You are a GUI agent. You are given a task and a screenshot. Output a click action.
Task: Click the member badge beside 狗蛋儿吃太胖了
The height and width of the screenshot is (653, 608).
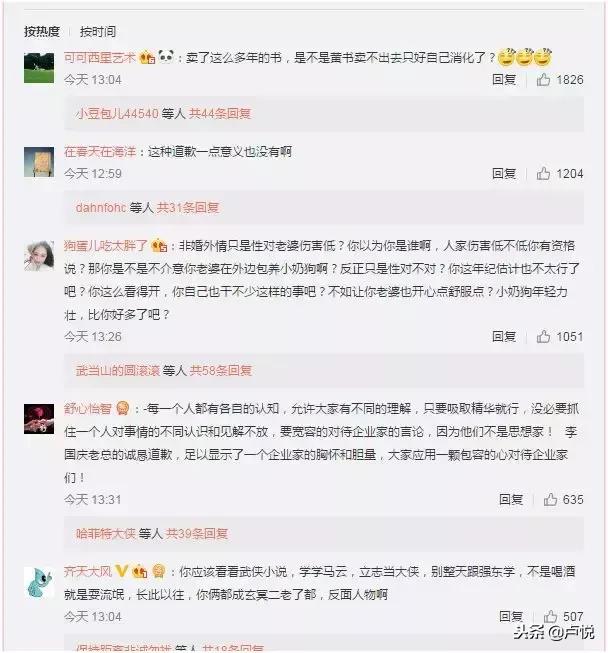click(x=159, y=246)
